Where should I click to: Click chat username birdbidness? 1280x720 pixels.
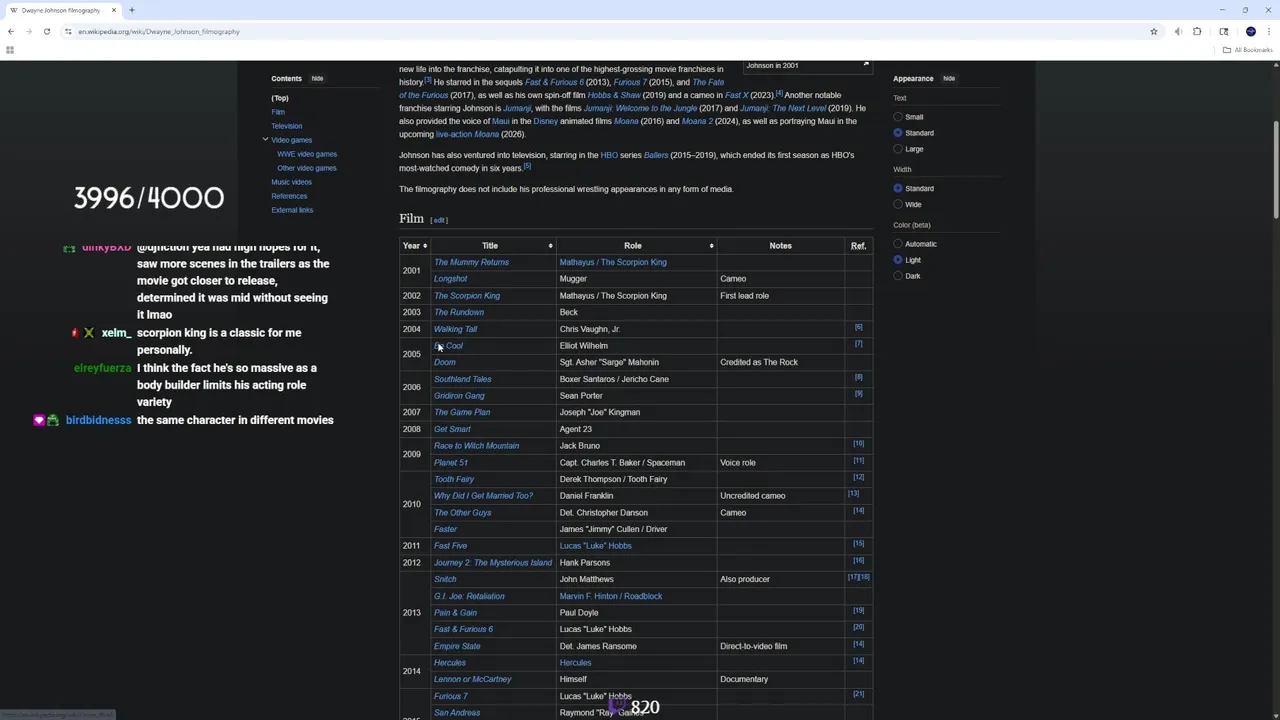[98, 420]
